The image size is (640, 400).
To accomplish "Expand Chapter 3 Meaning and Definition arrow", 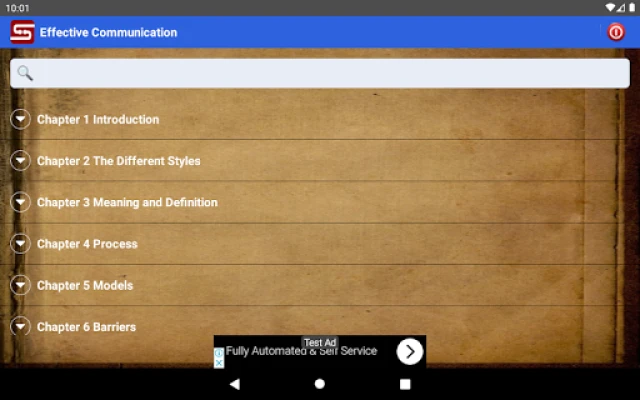I will click(21, 202).
